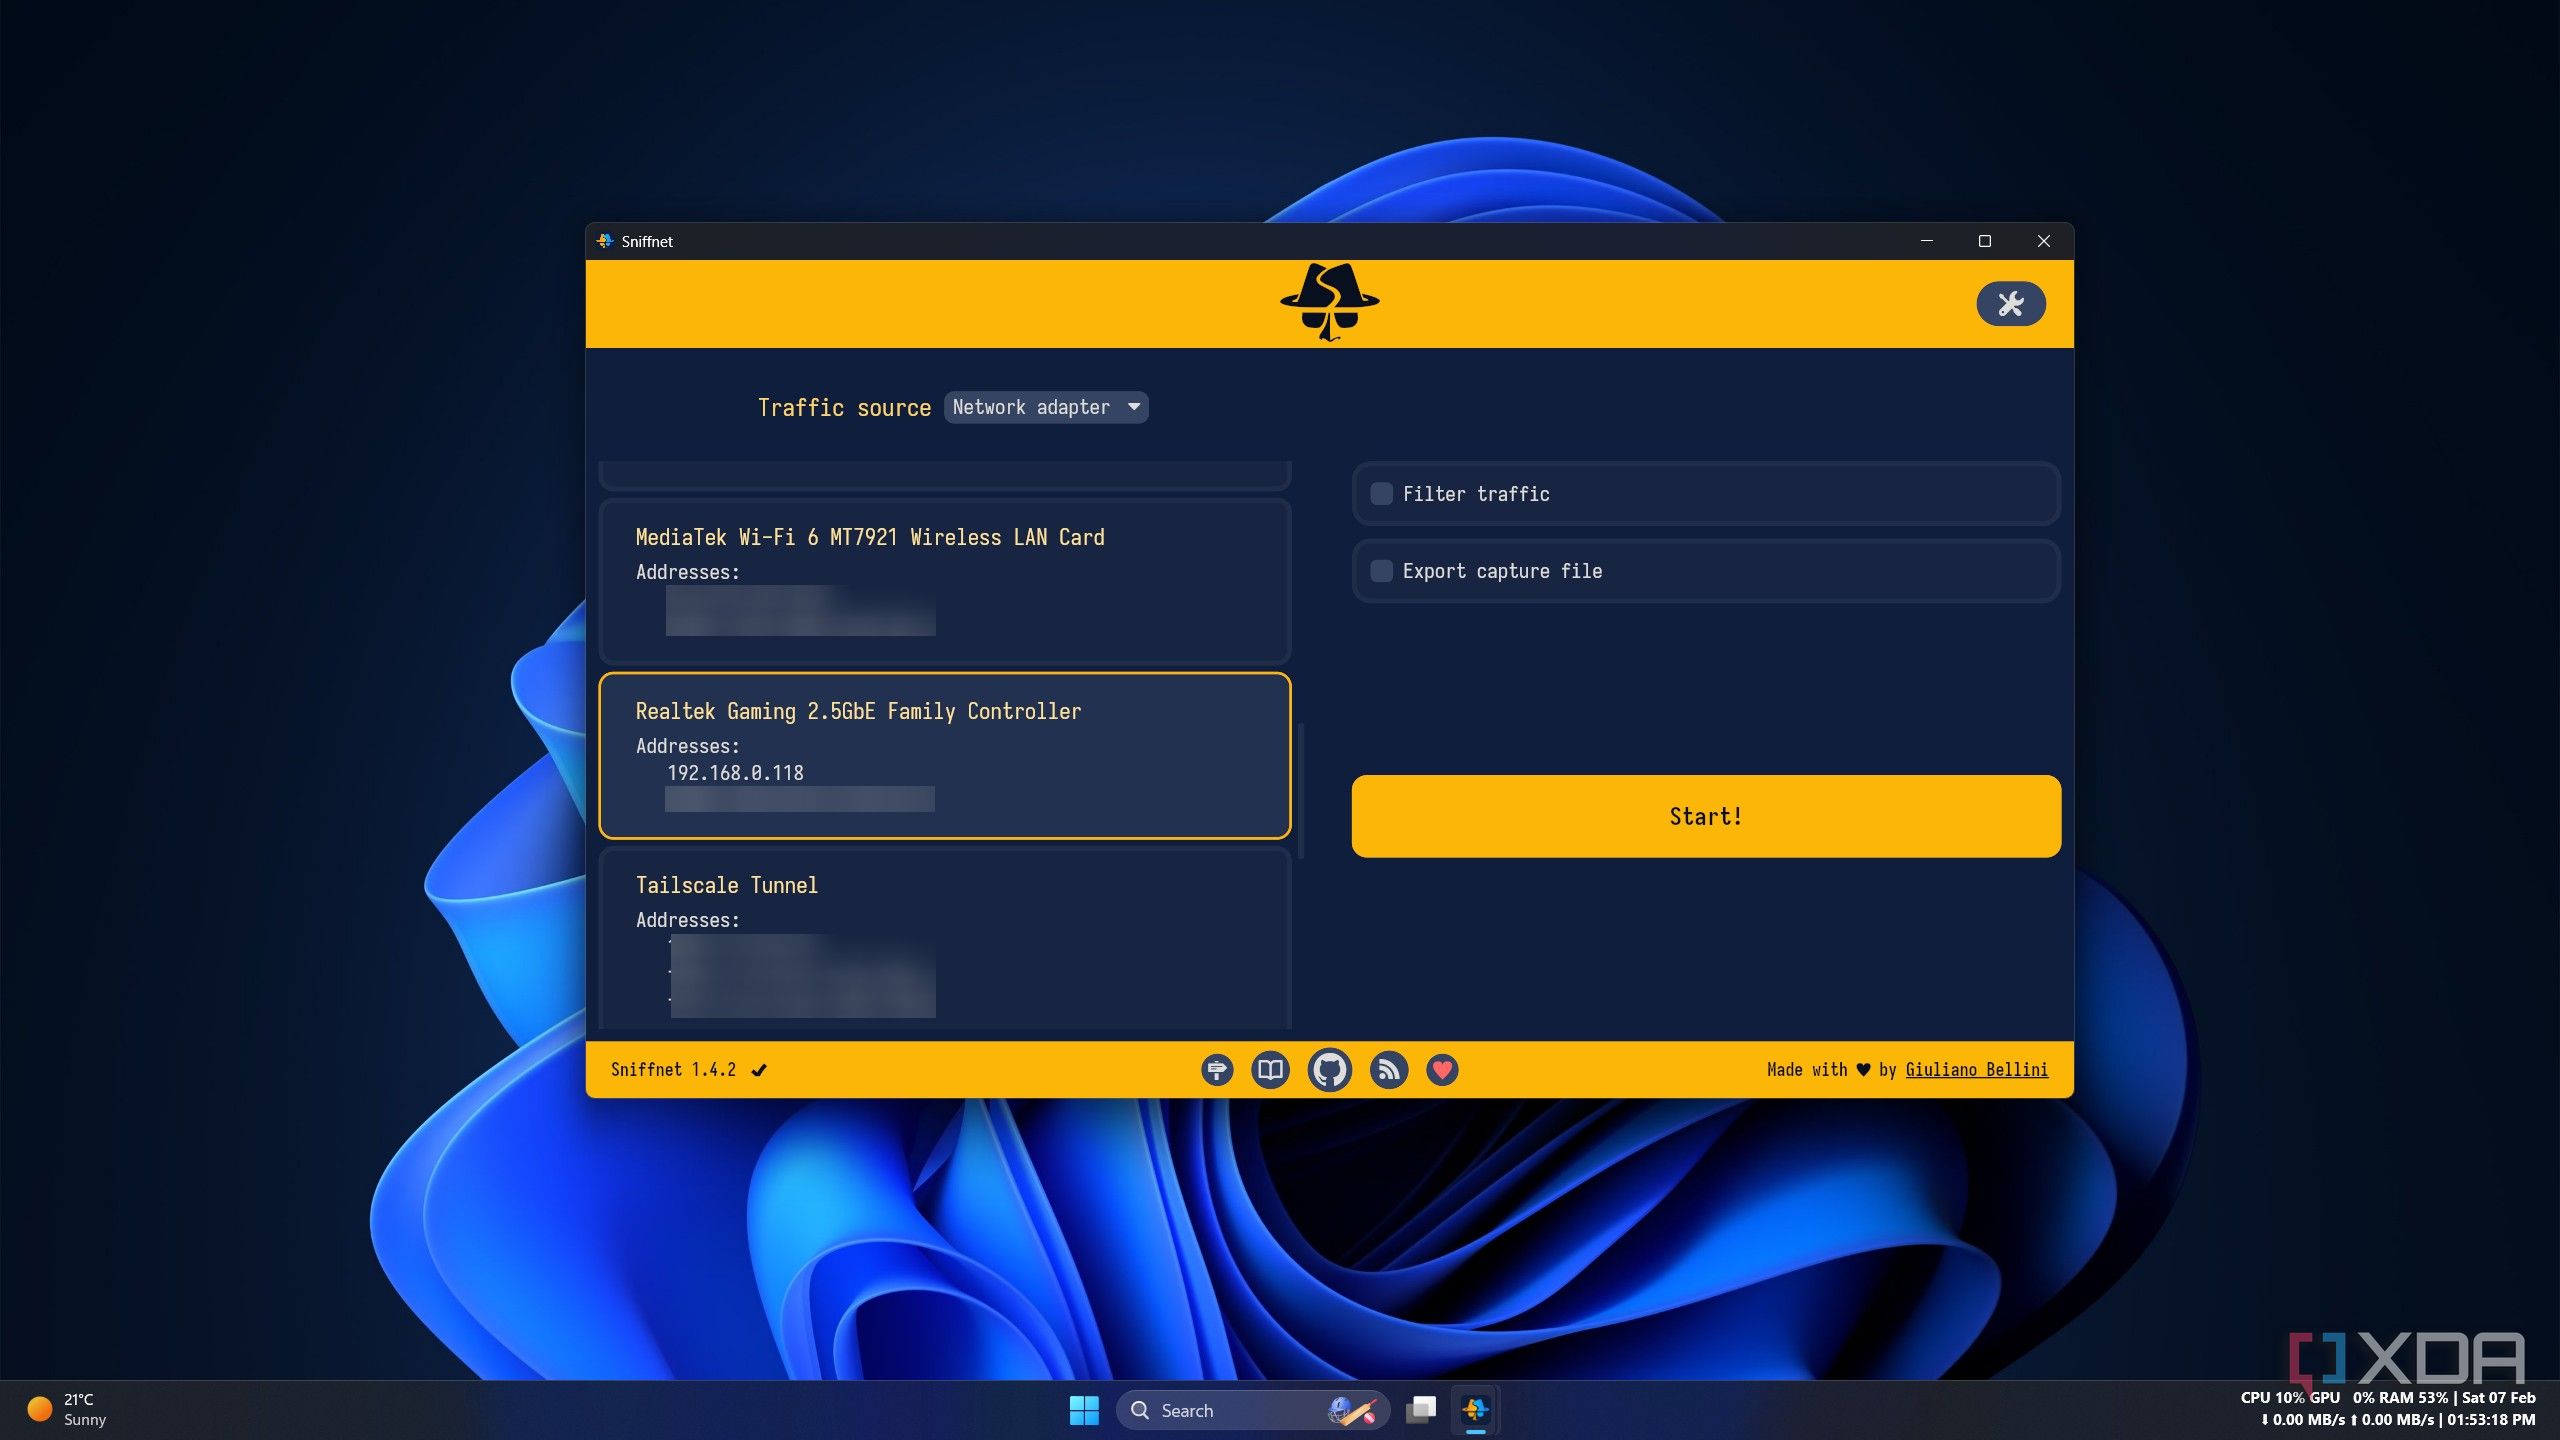The image size is (2560, 1440).
Task: Click the Sniffnet 1.4.2 version checkmark
Action: click(x=759, y=1070)
